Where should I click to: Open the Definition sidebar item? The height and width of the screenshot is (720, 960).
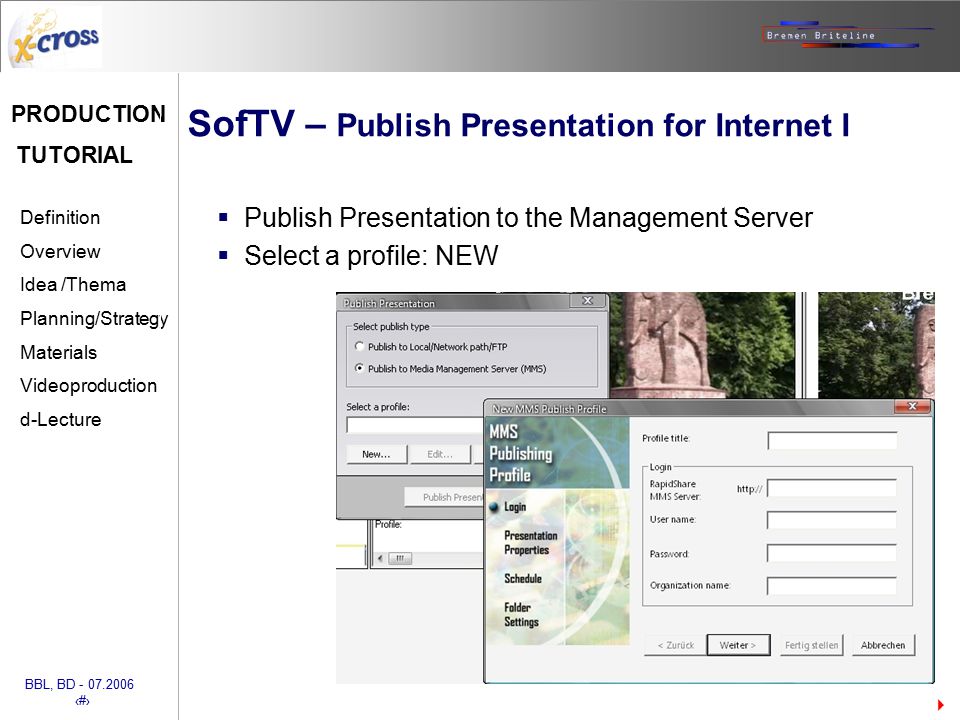coord(60,217)
